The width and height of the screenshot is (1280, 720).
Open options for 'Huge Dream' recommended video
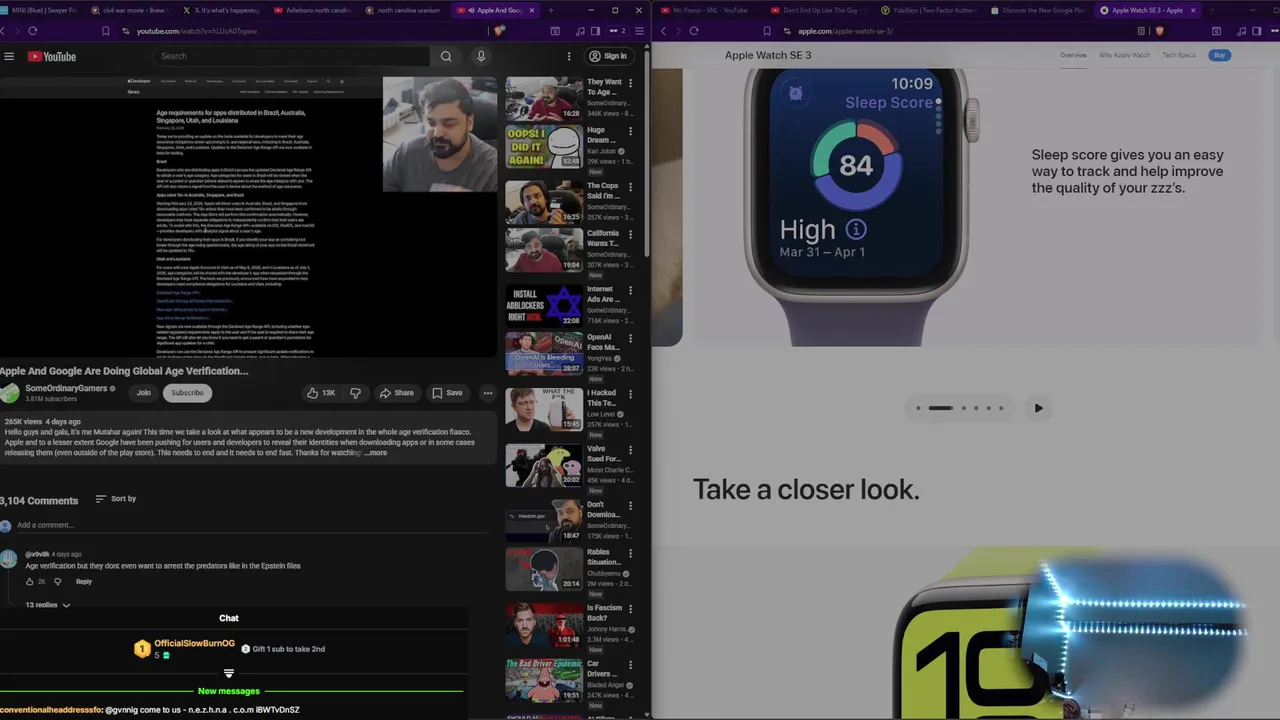[630, 131]
